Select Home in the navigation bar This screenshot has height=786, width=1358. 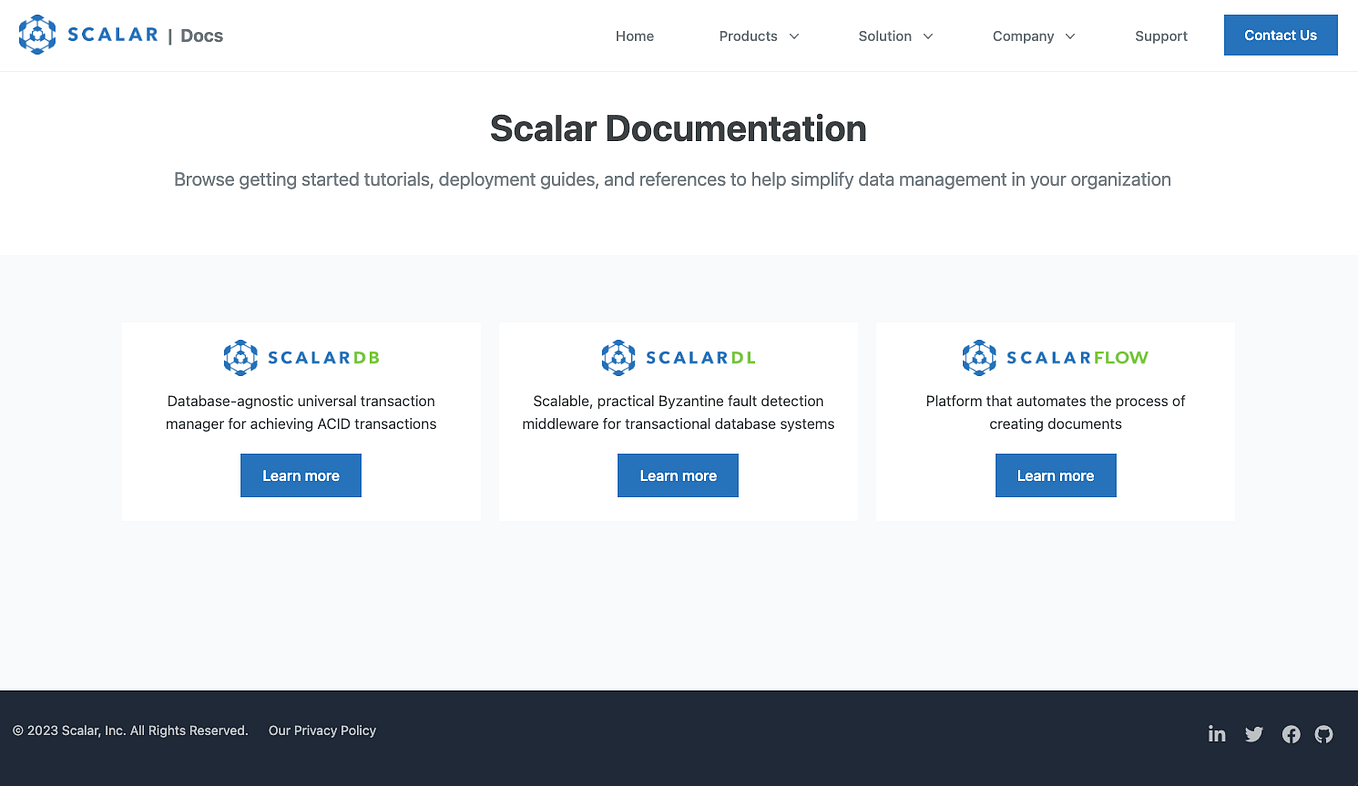tap(634, 35)
